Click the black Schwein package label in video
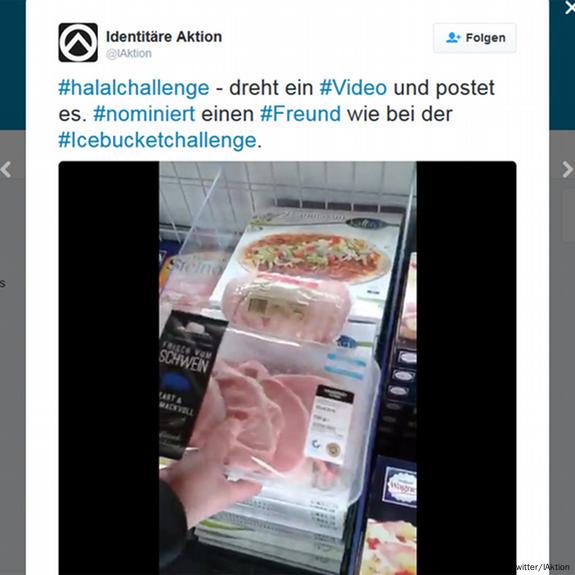The height and width of the screenshot is (575, 575). 189,381
